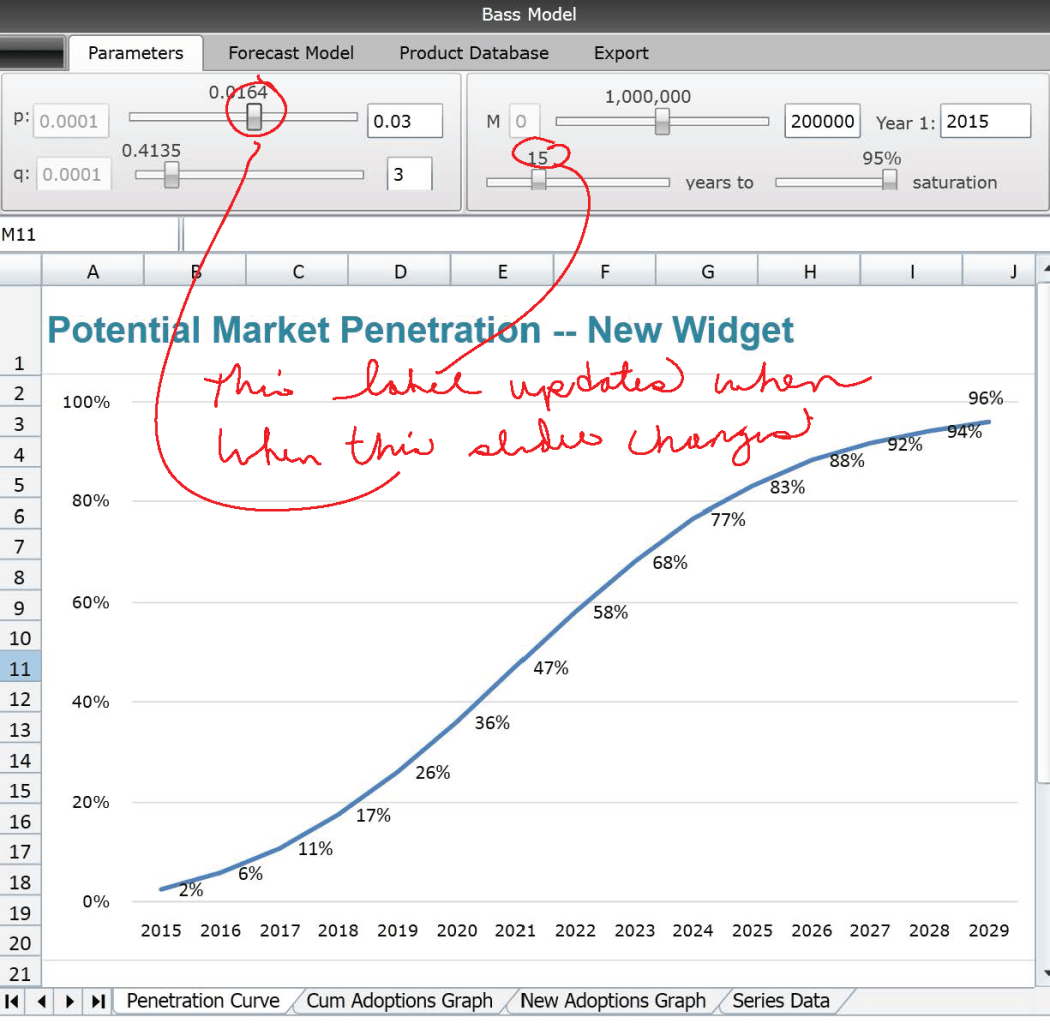
Task: Click the M market size slider thumb
Action: [662, 121]
